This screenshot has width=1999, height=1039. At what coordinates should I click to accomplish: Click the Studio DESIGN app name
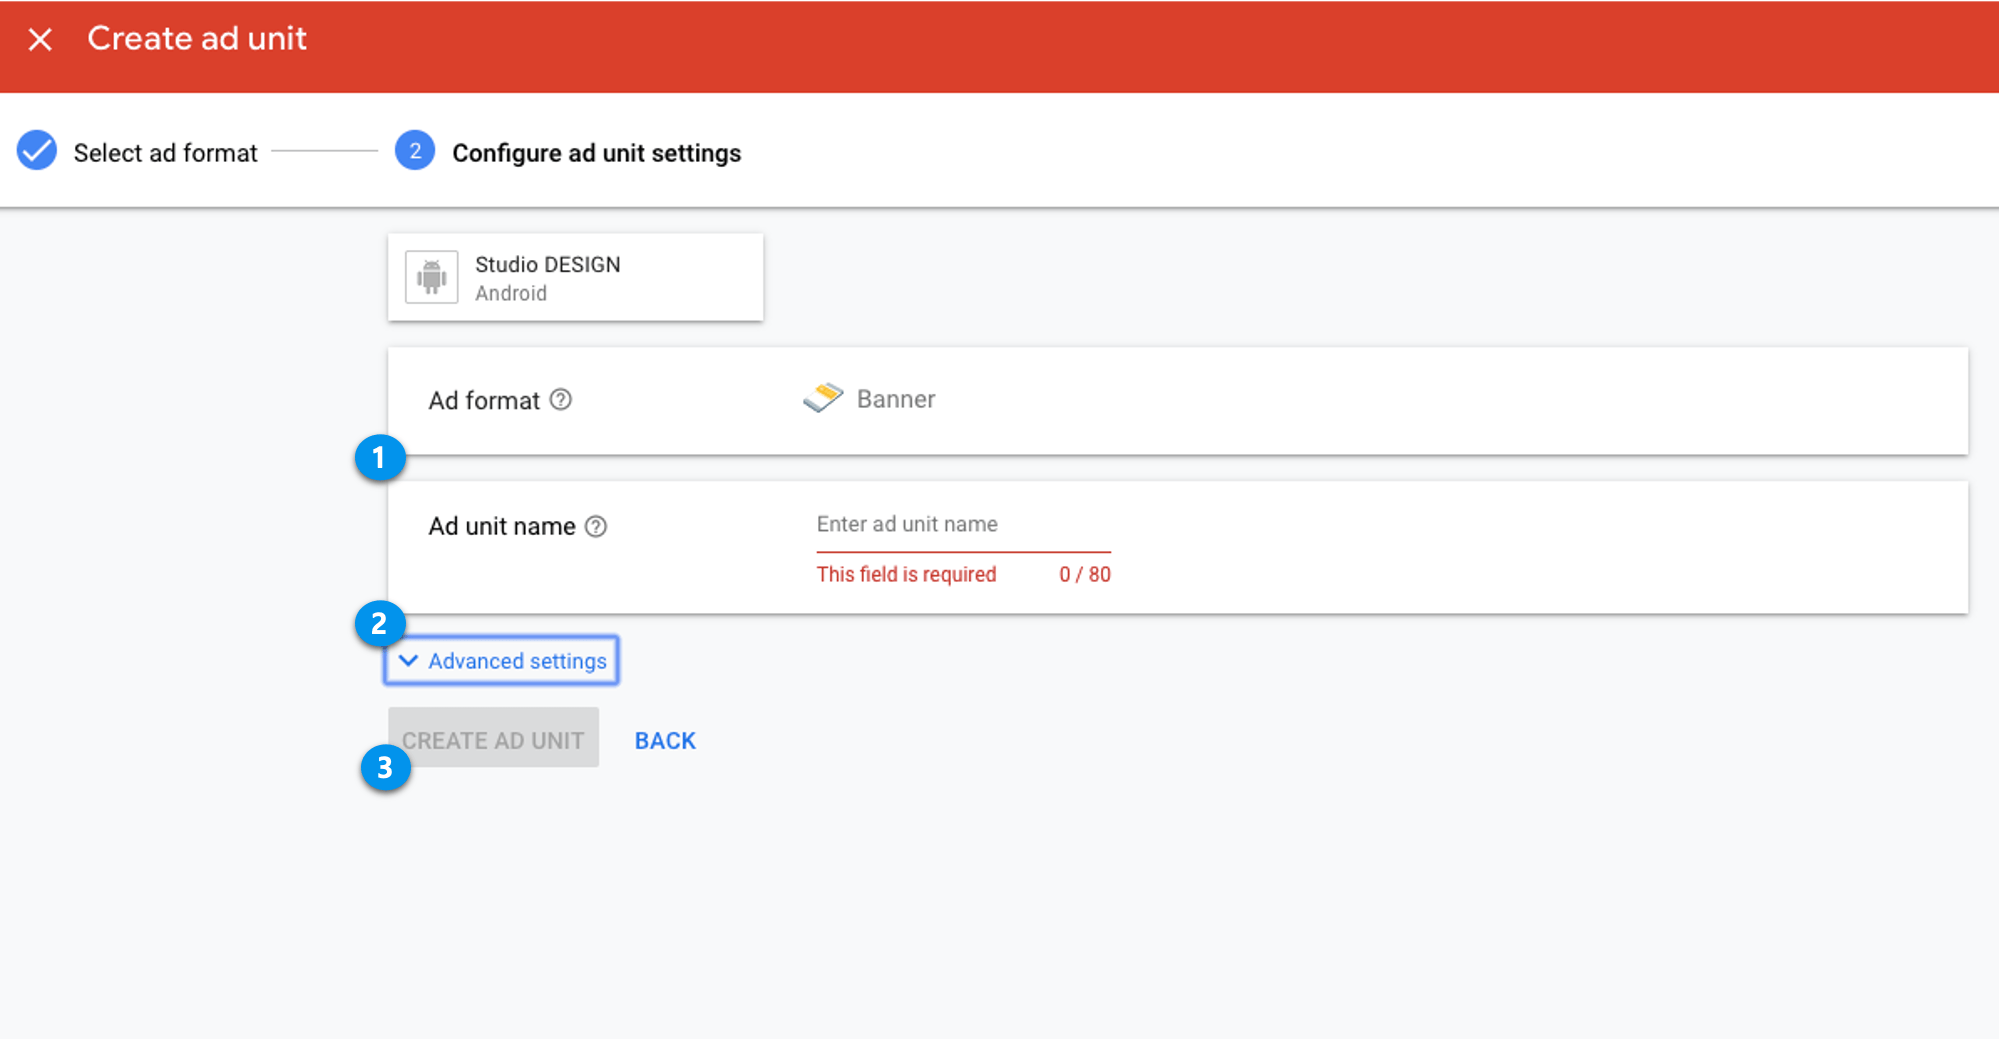pyautogui.click(x=547, y=265)
